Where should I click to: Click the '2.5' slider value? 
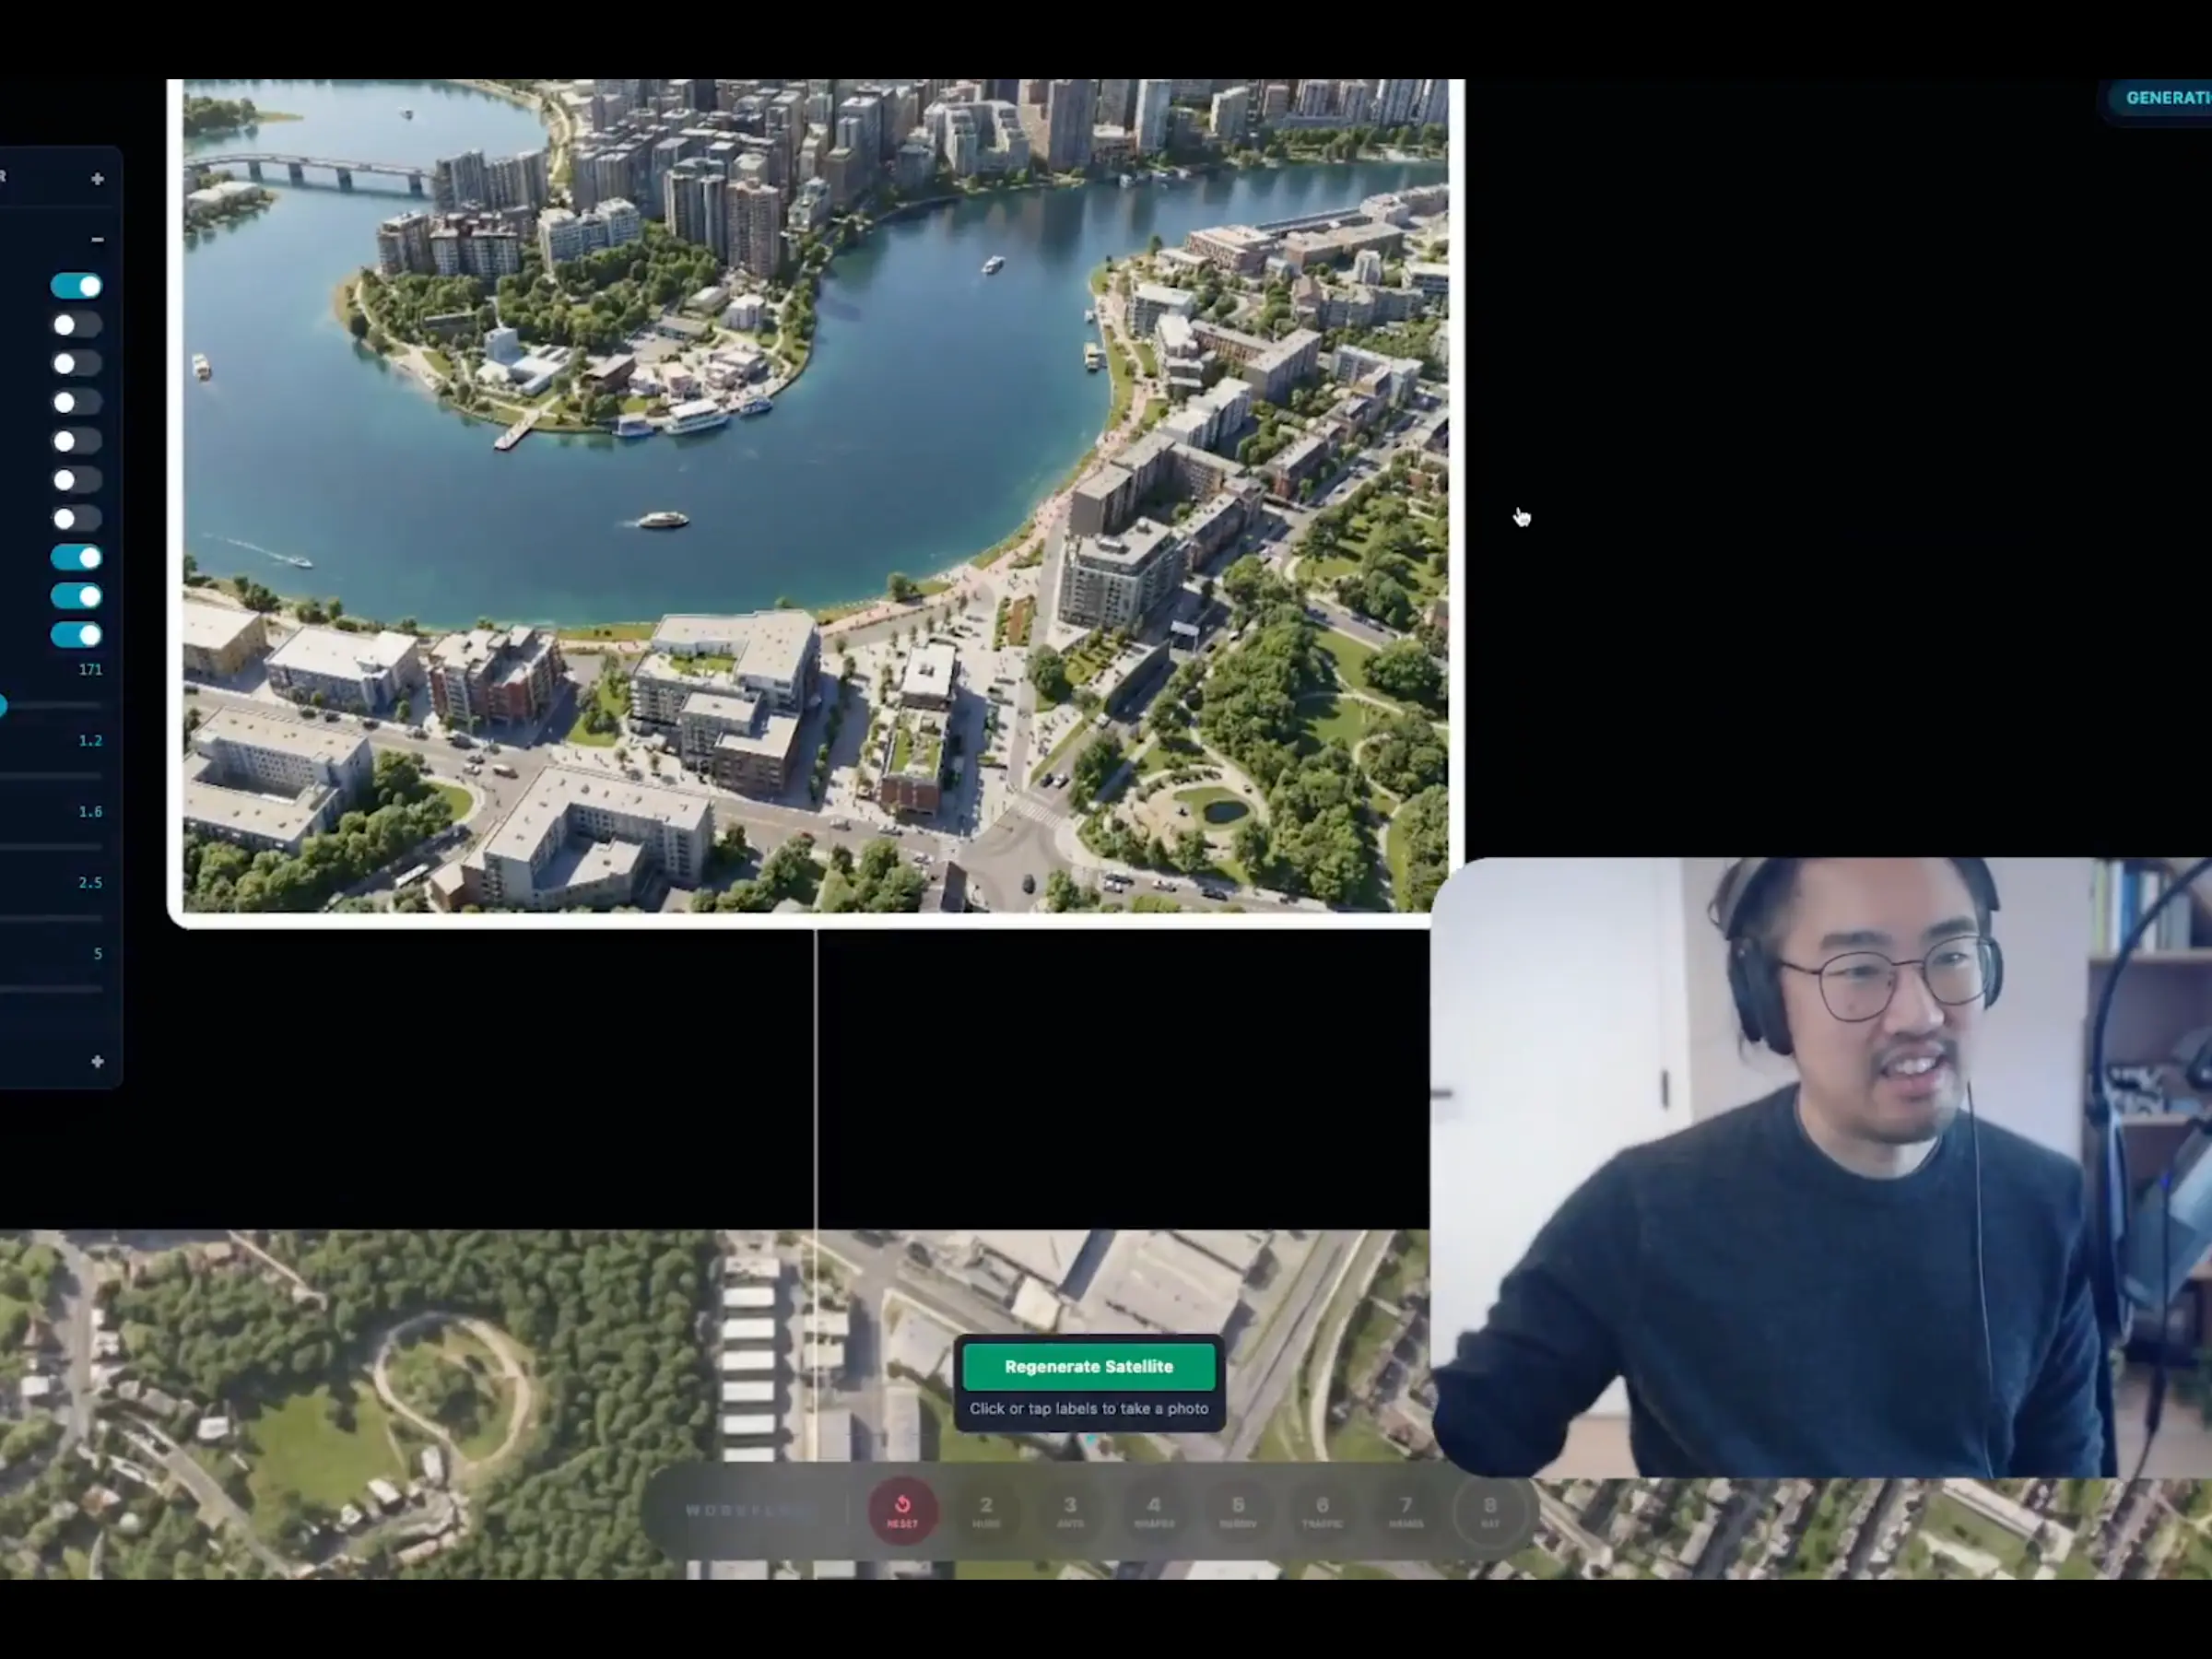[x=90, y=883]
